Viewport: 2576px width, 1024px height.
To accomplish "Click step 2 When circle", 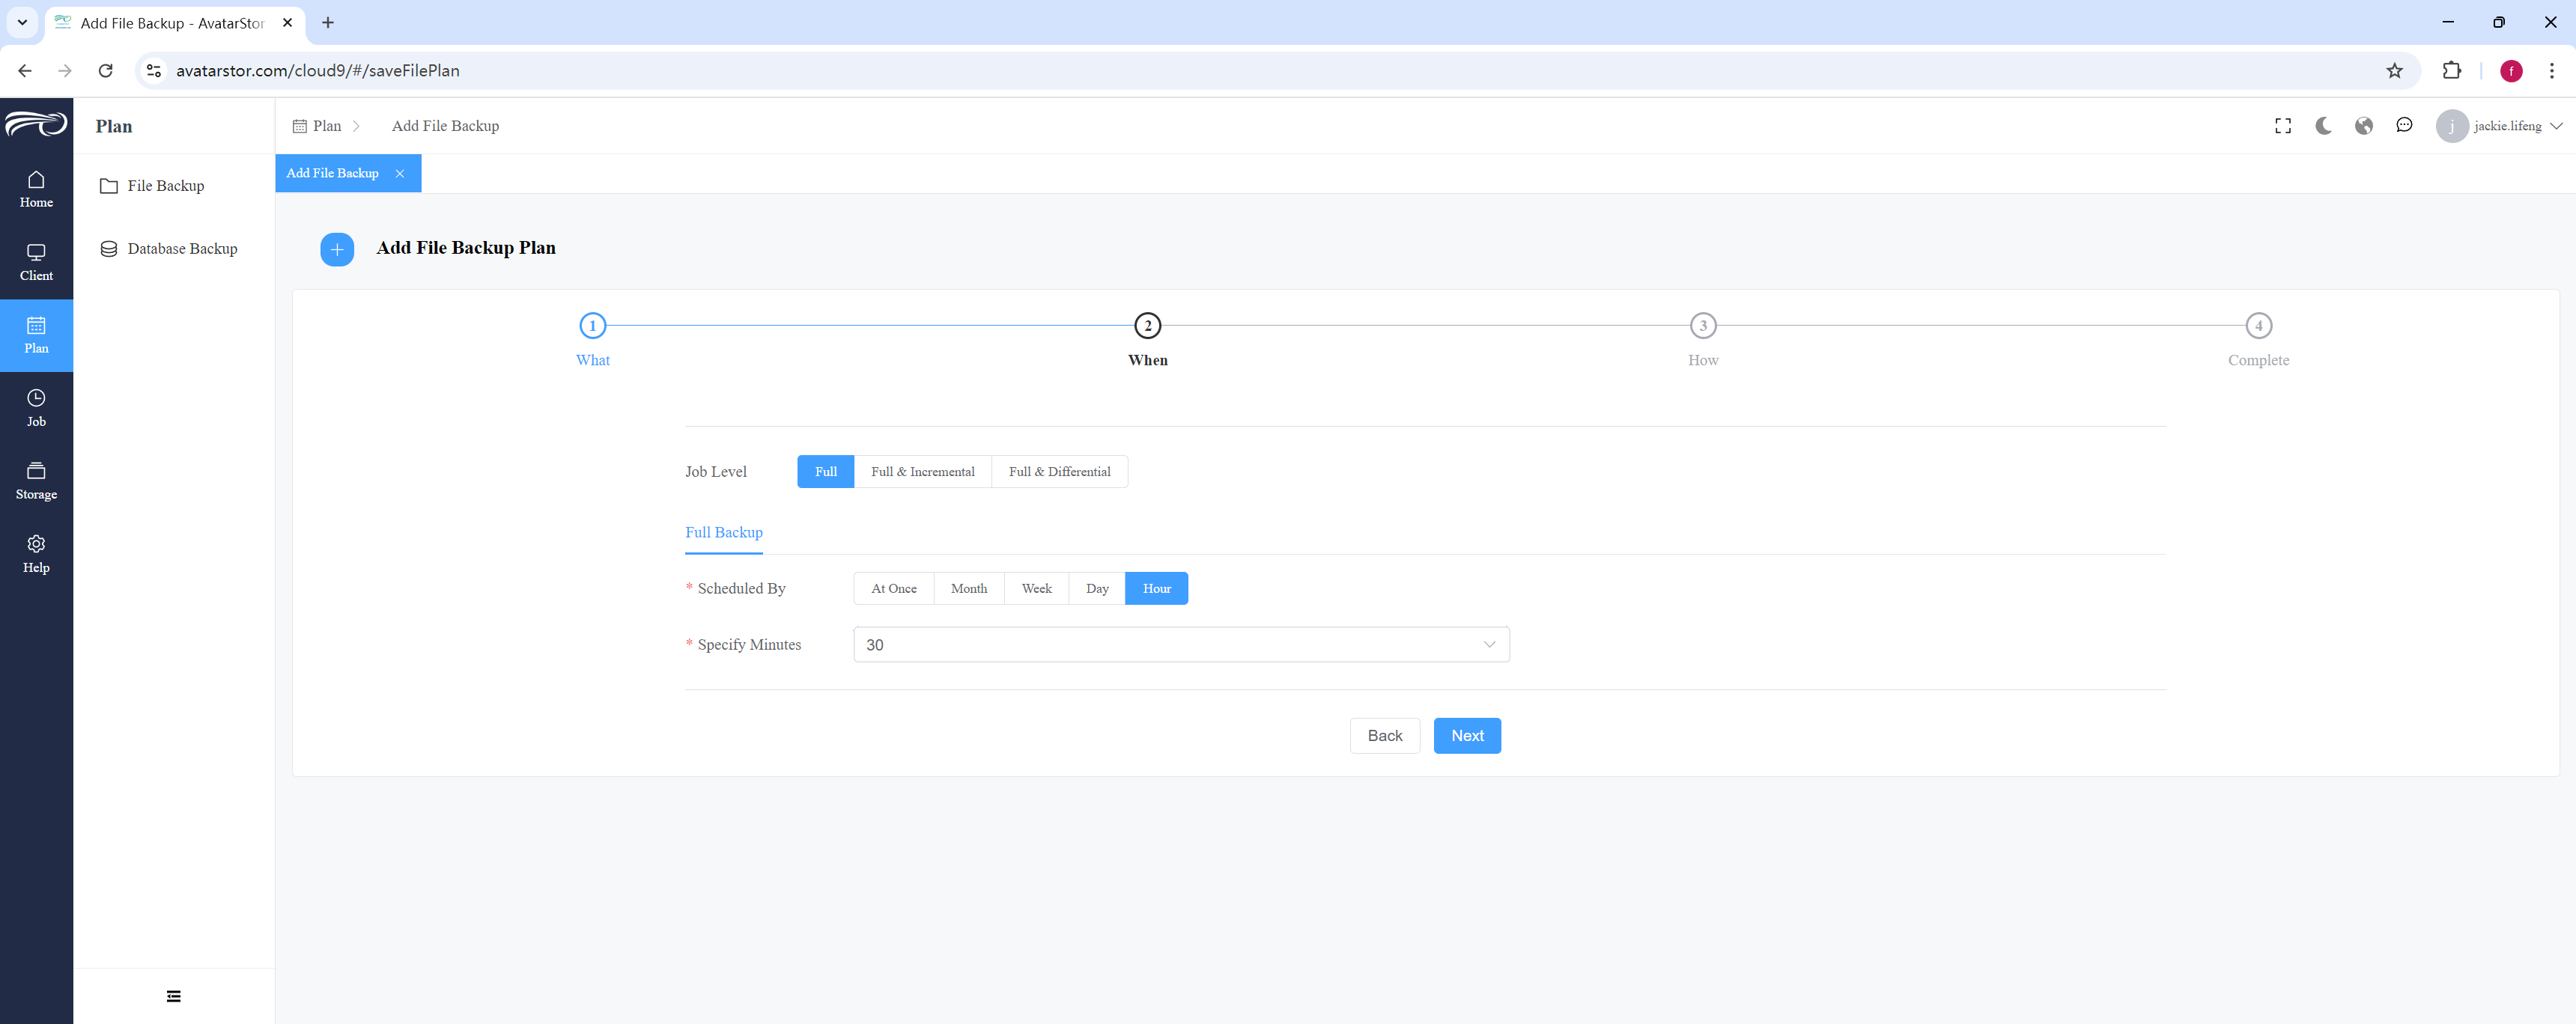I will (1148, 326).
